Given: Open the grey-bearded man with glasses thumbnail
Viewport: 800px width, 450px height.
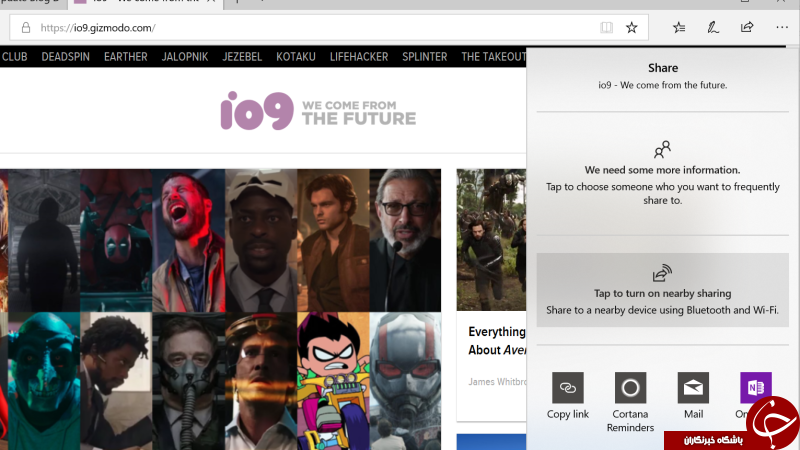Looking at the screenshot, I should pos(405,240).
